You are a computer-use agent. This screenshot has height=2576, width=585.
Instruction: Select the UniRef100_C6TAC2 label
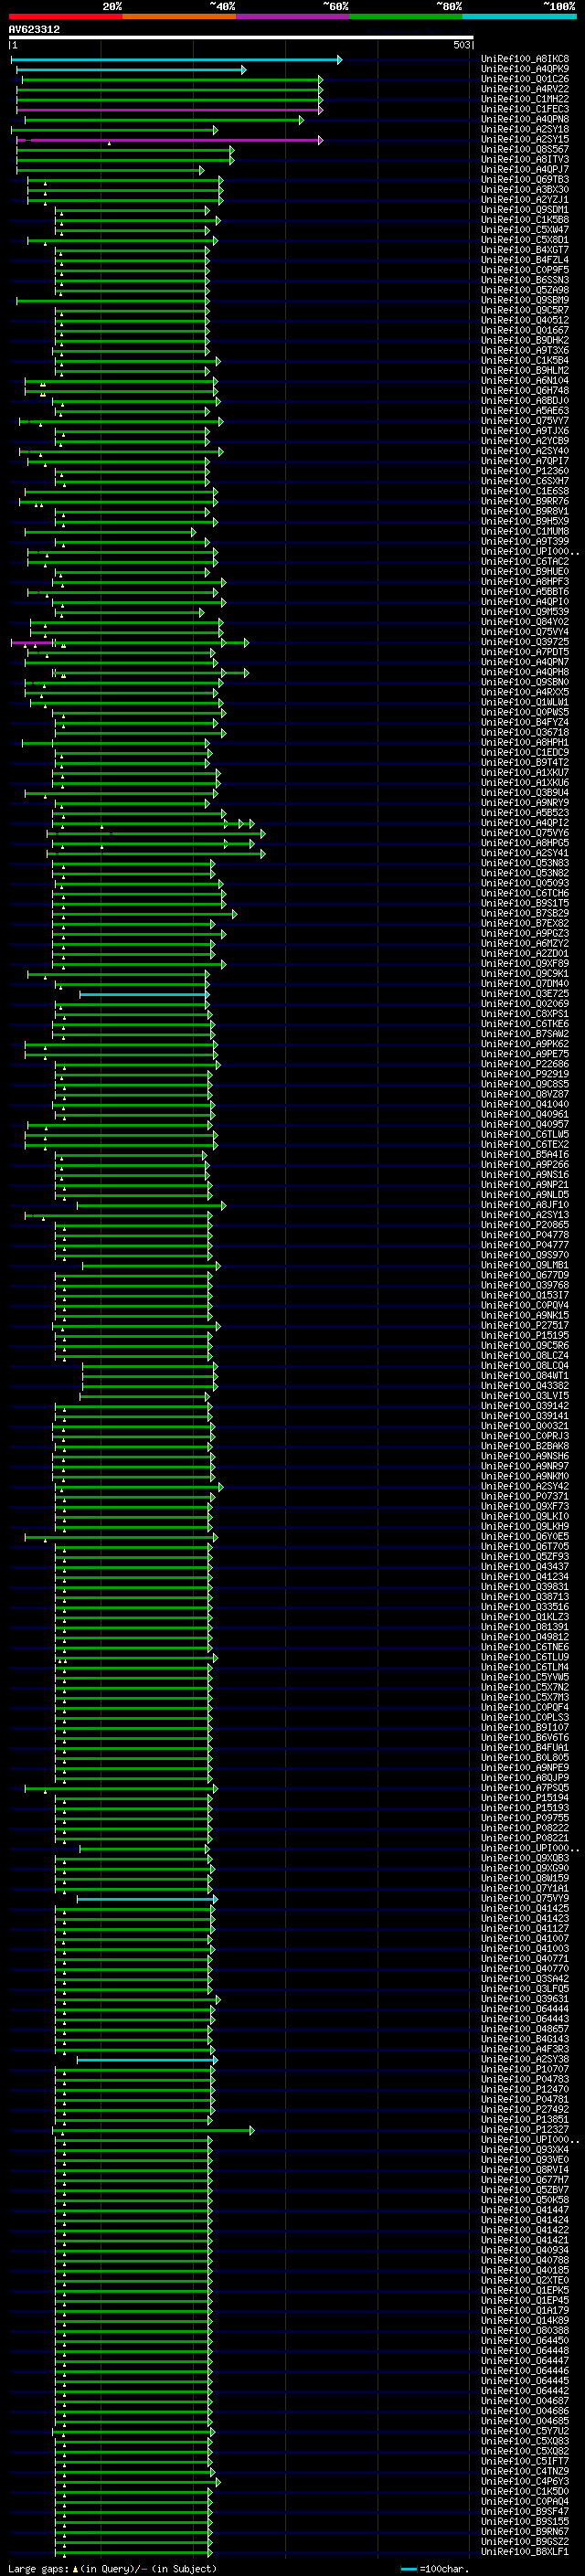tap(525, 561)
